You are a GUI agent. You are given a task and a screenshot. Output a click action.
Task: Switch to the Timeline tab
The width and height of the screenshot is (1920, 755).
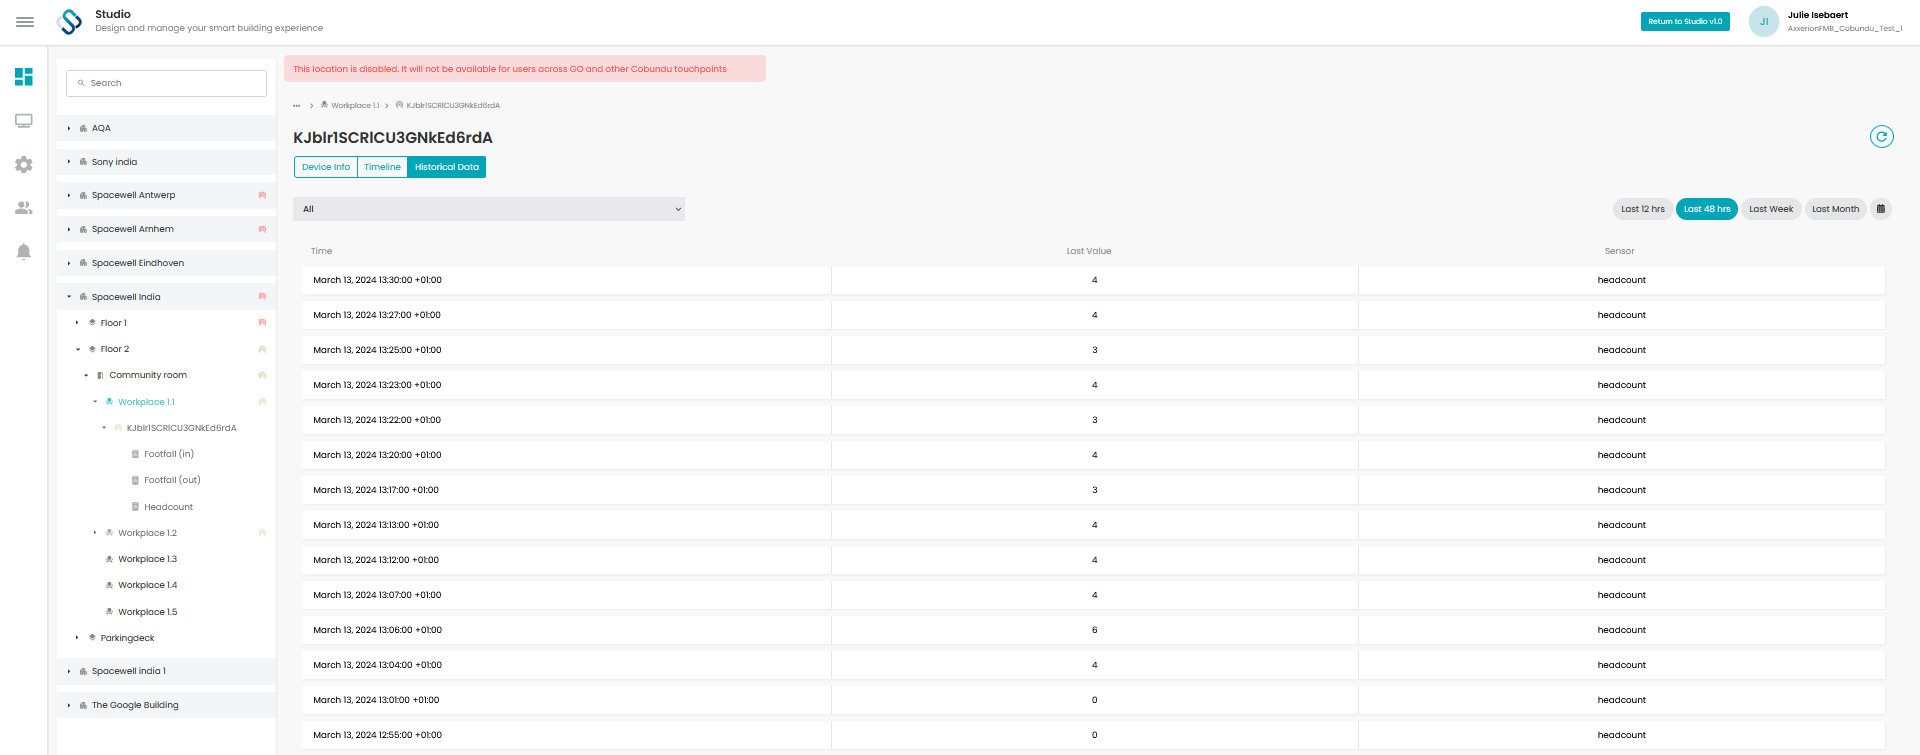[382, 167]
